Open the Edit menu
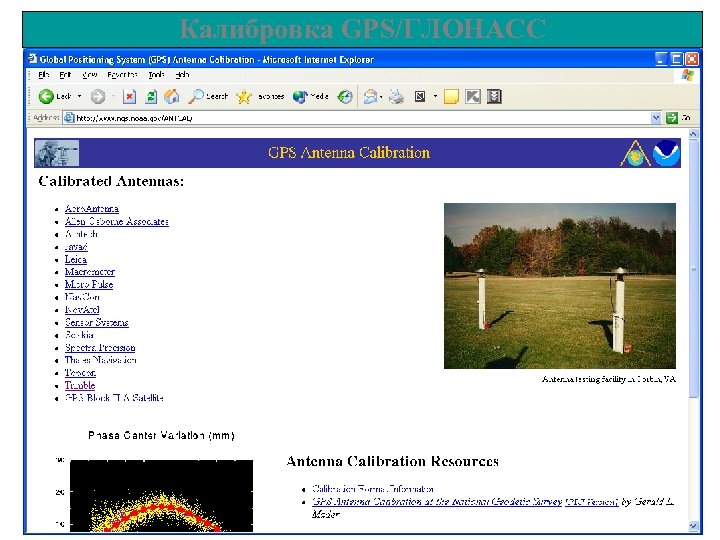 click(x=65, y=75)
